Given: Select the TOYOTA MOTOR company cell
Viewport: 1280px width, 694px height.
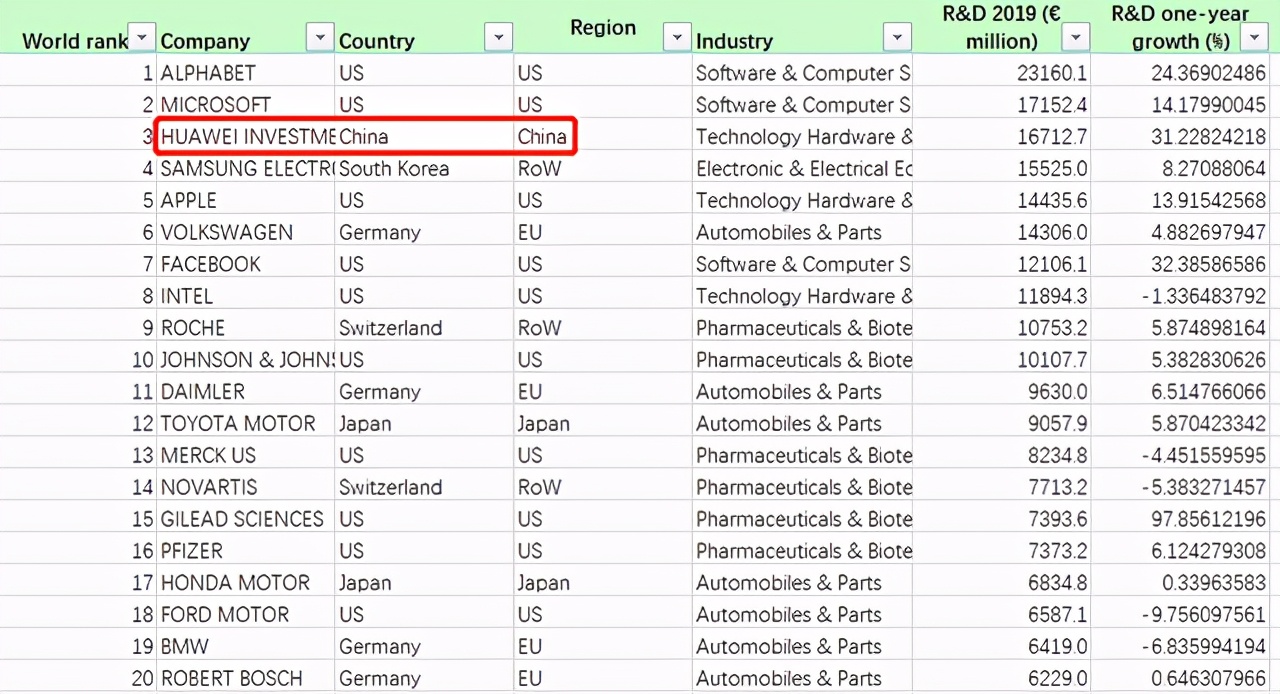Looking at the screenshot, I should 246,424.
